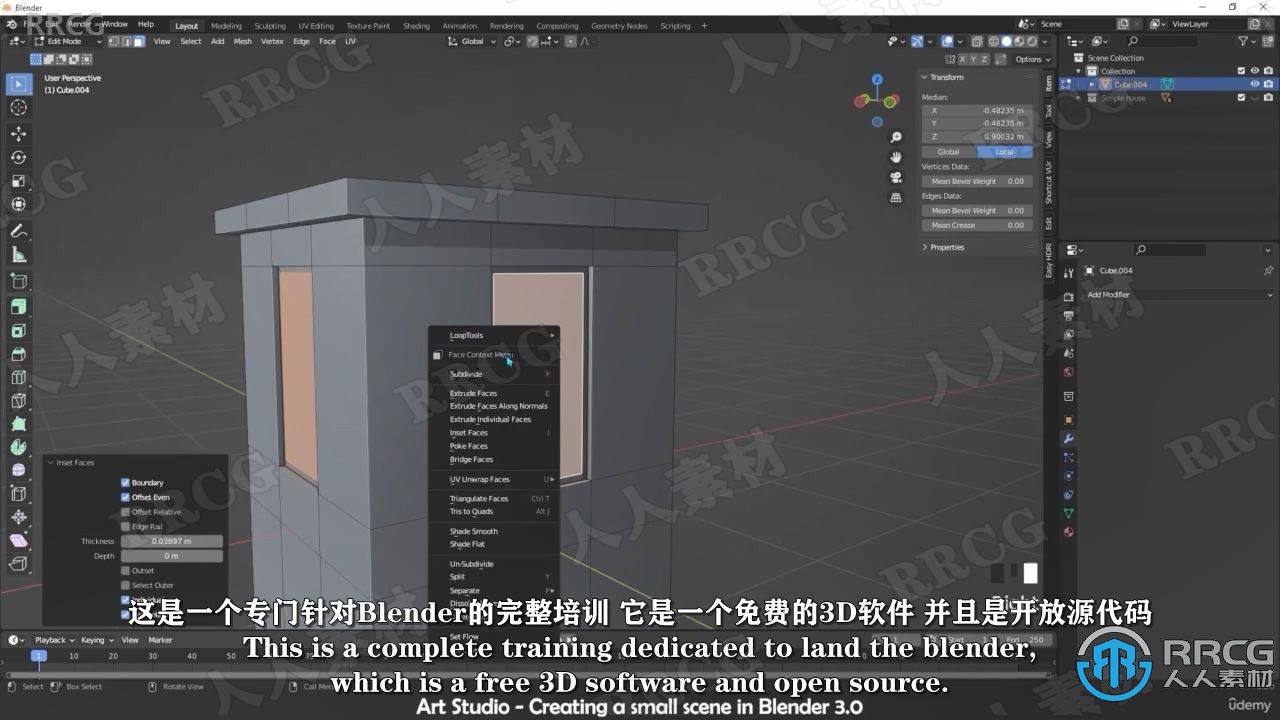Open the Global transform orientation dropdown
The width and height of the screenshot is (1280, 720).
472,41
